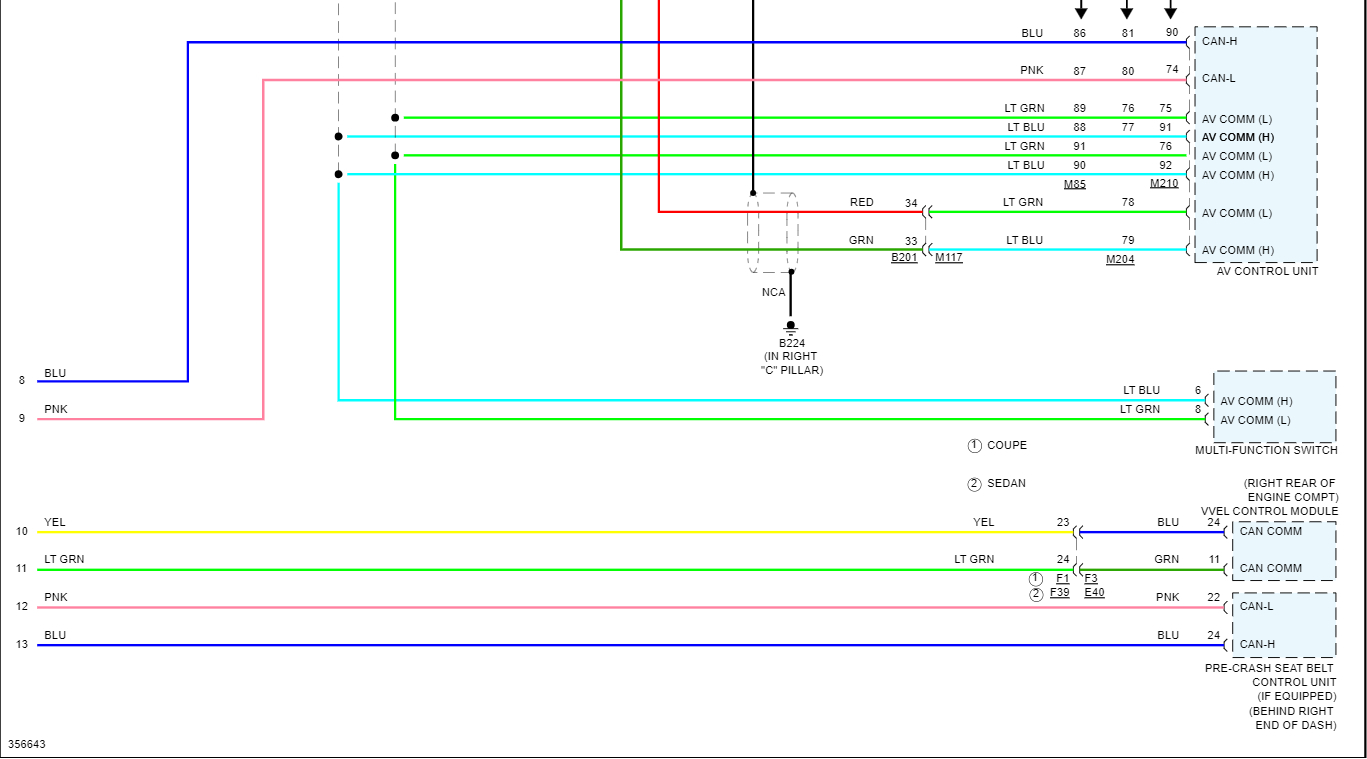Click the diagram number 356643
This screenshot has height=759, width=1367.
[x=27, y=745]
